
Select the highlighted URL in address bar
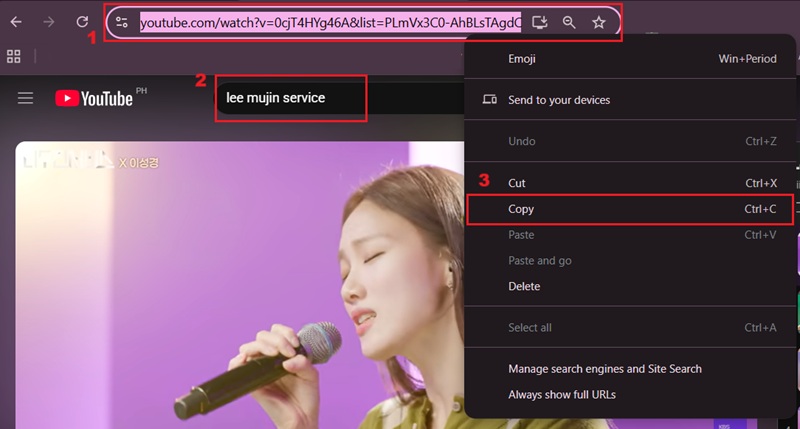tap(330, 22)
